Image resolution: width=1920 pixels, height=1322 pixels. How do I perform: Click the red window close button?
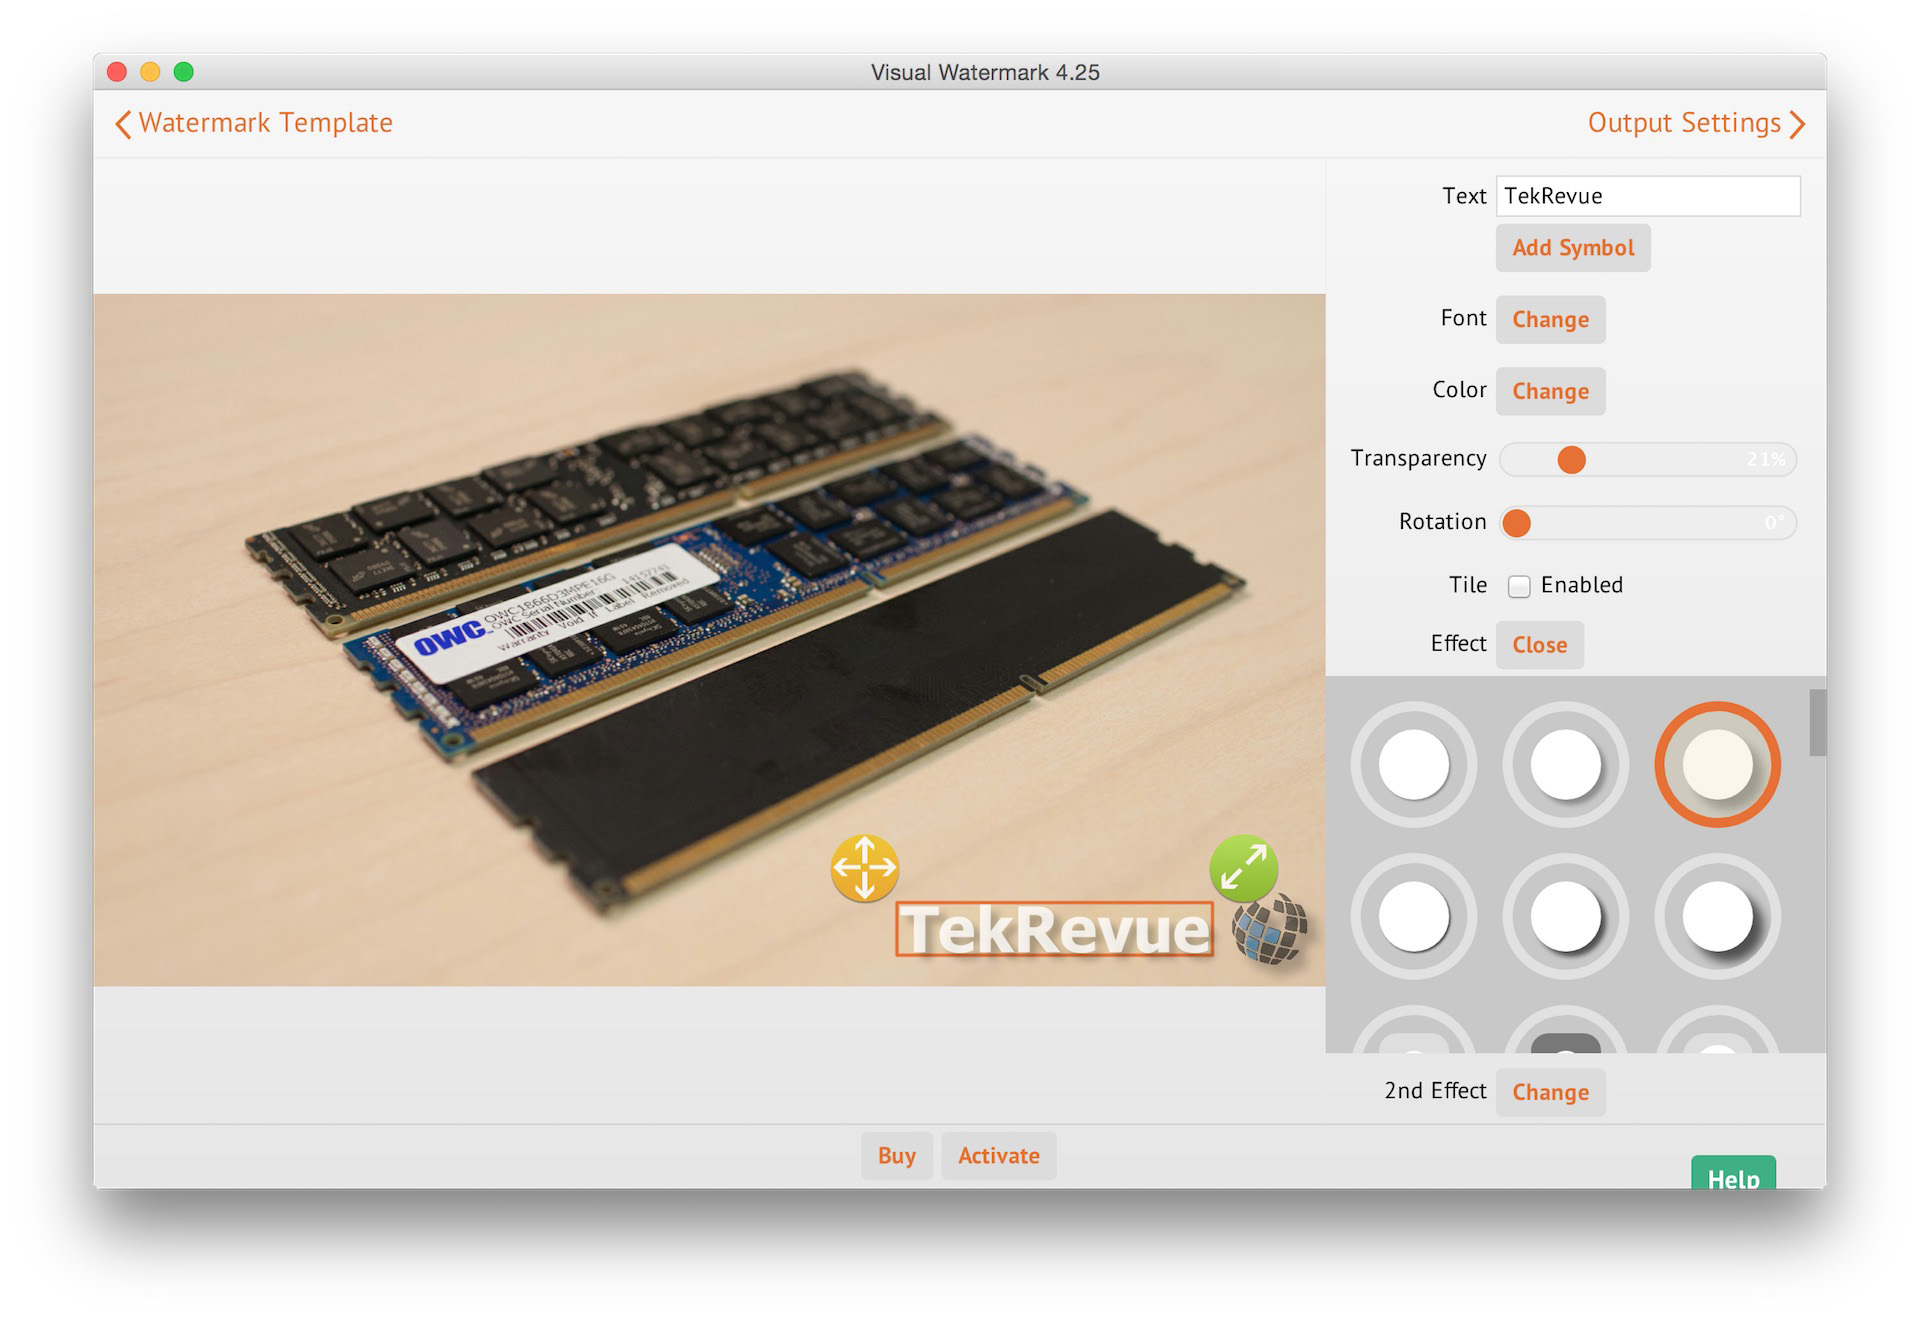117,72
